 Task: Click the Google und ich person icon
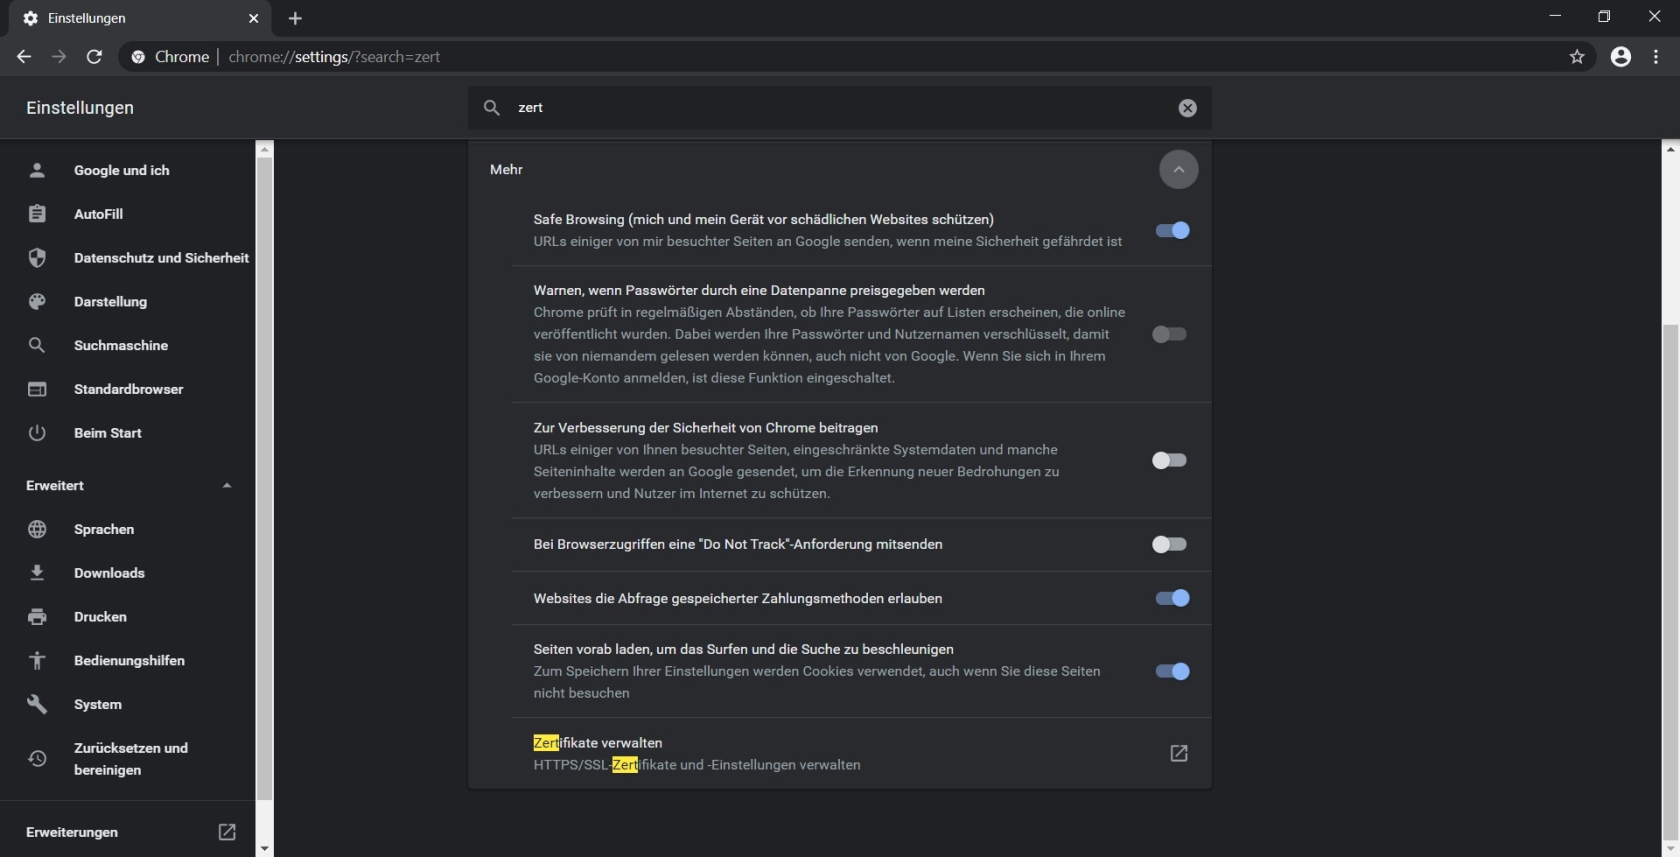tap(37, 170)
